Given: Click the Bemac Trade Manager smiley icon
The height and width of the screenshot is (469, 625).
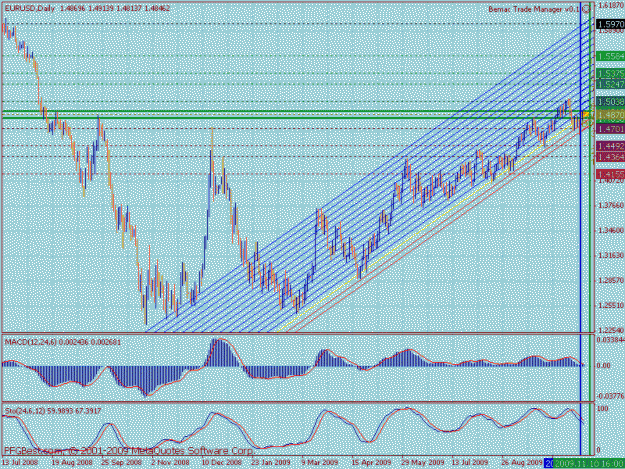Looking at the screenshot, I should [x=586, y=8].
